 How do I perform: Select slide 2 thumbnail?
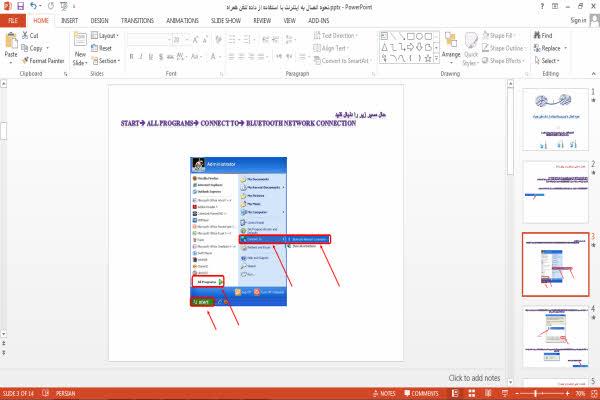pyautogui.click(x=555, y=192)
